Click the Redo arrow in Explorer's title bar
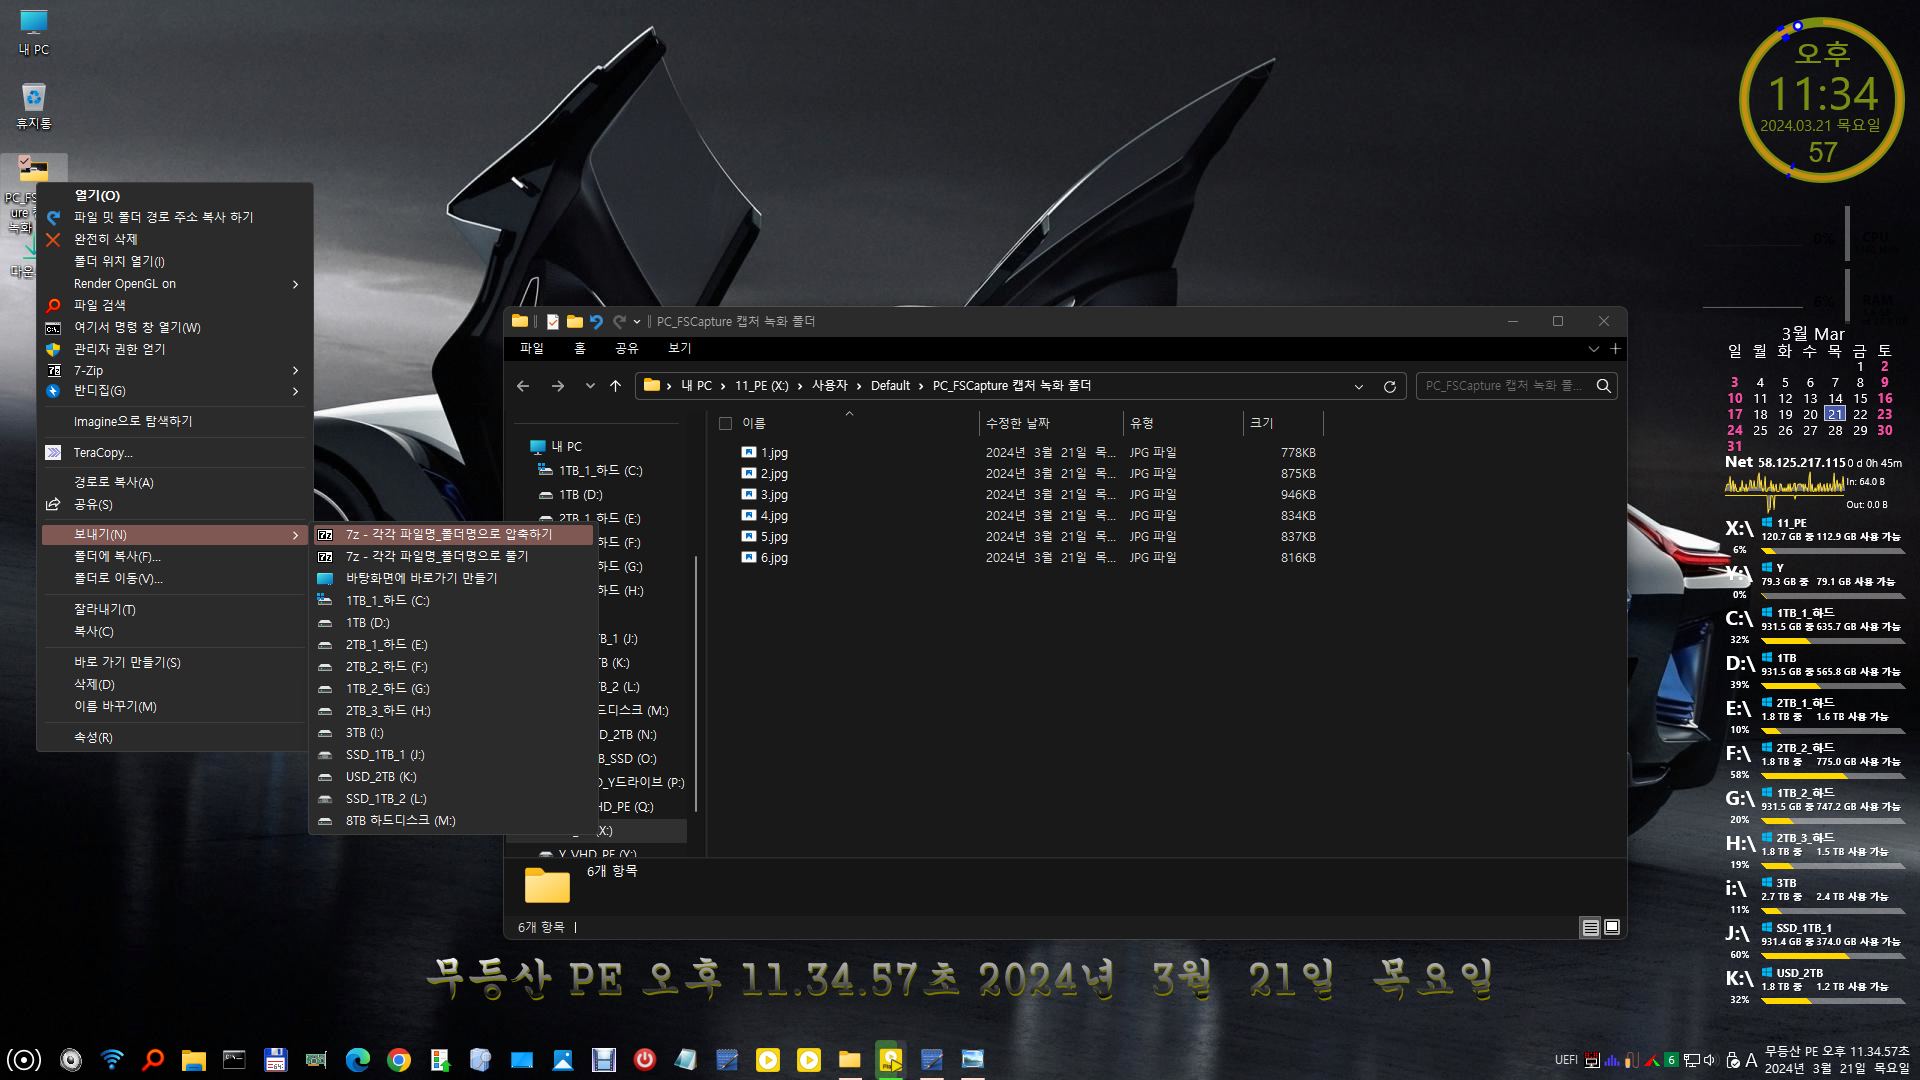The image size is (1920, 1080). coord(619,322)
